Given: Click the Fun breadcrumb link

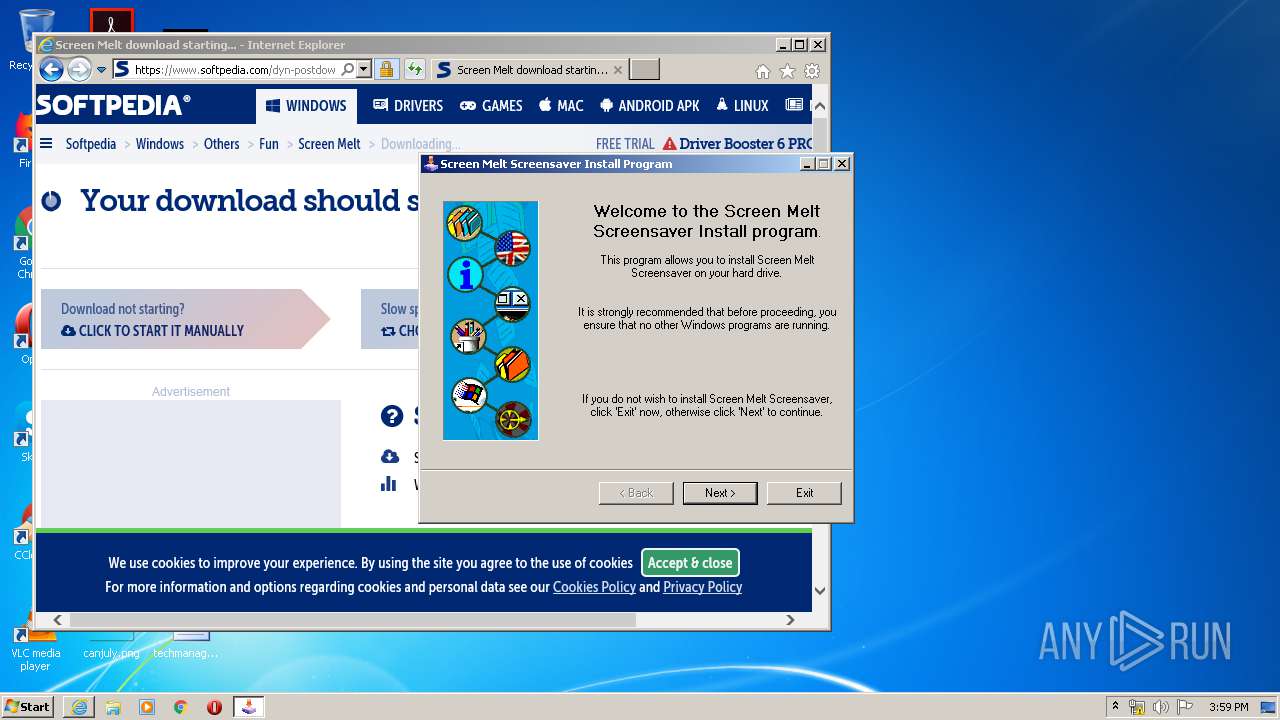Looking at the screenshot, I should (269, 144).
